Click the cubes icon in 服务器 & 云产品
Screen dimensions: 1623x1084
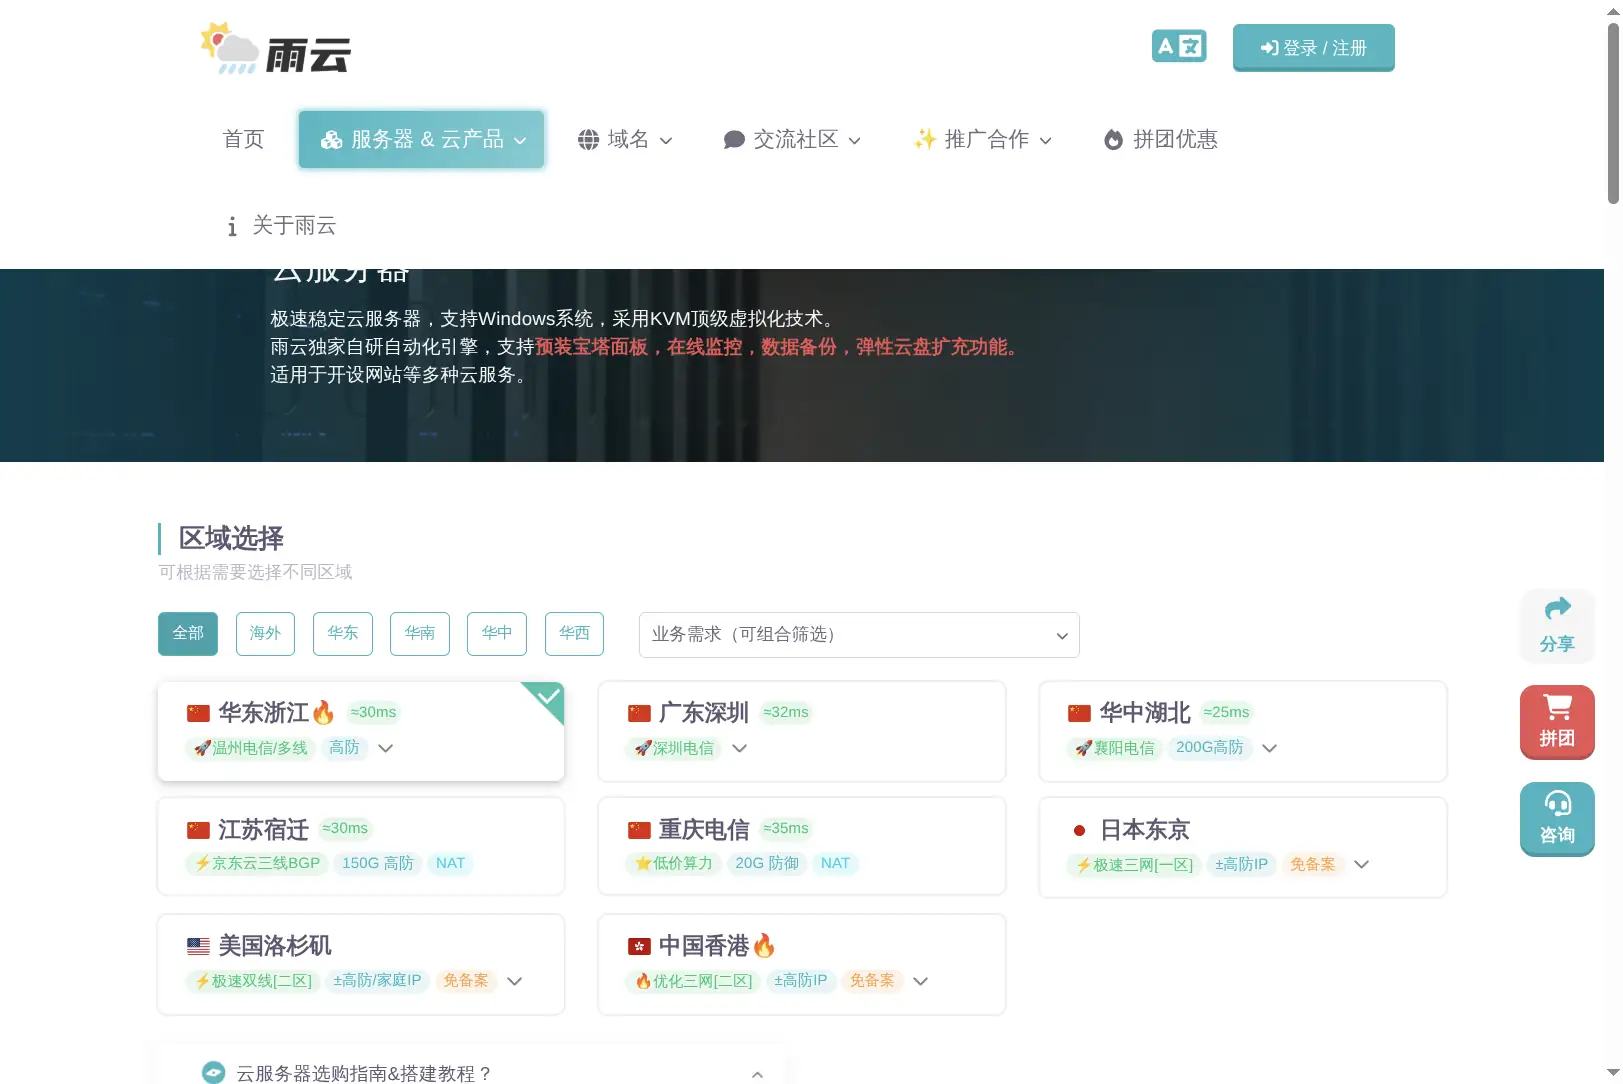[331, 140]
